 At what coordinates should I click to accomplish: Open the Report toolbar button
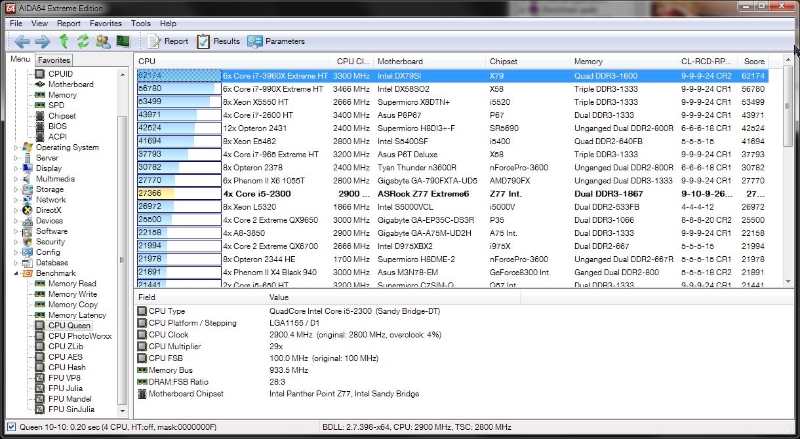168,41
